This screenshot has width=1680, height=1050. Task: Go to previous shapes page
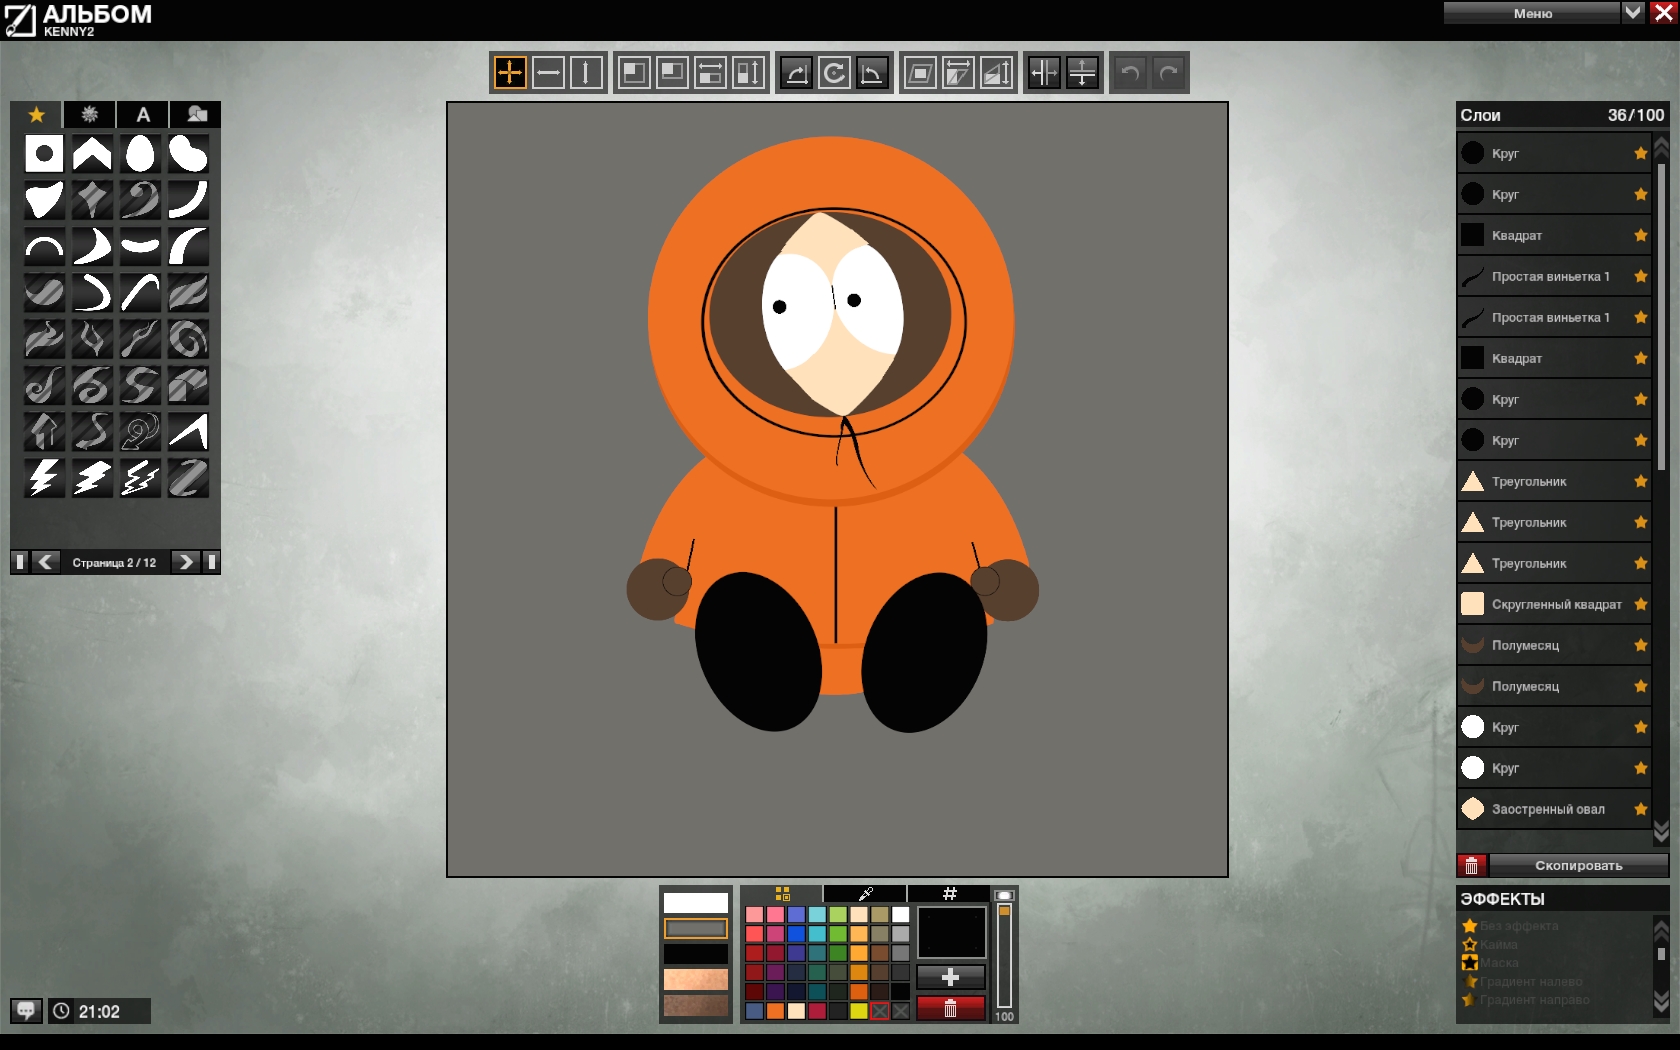pos(45,562)
